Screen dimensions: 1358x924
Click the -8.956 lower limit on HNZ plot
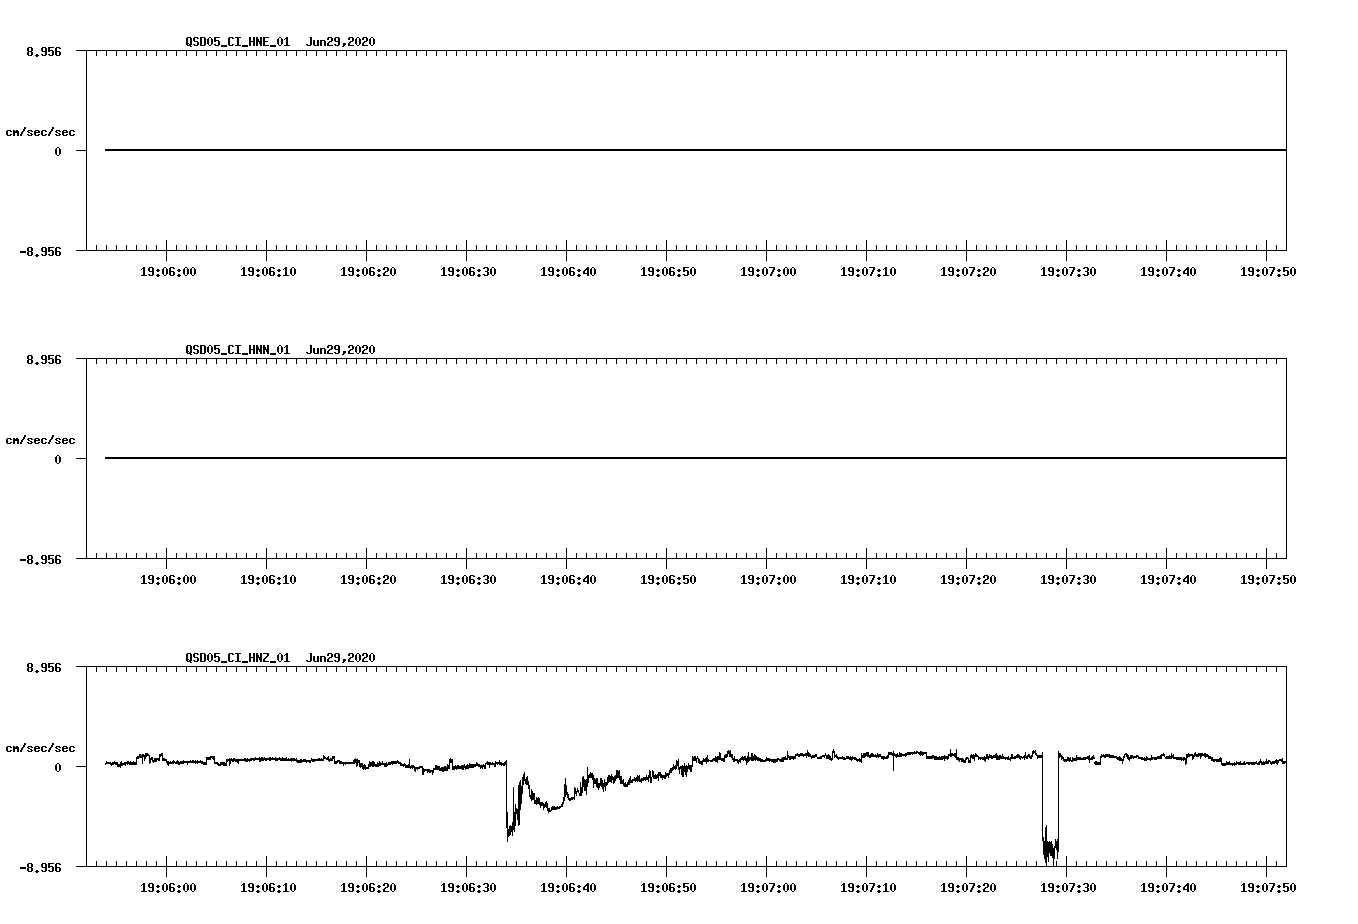[40, 868]
